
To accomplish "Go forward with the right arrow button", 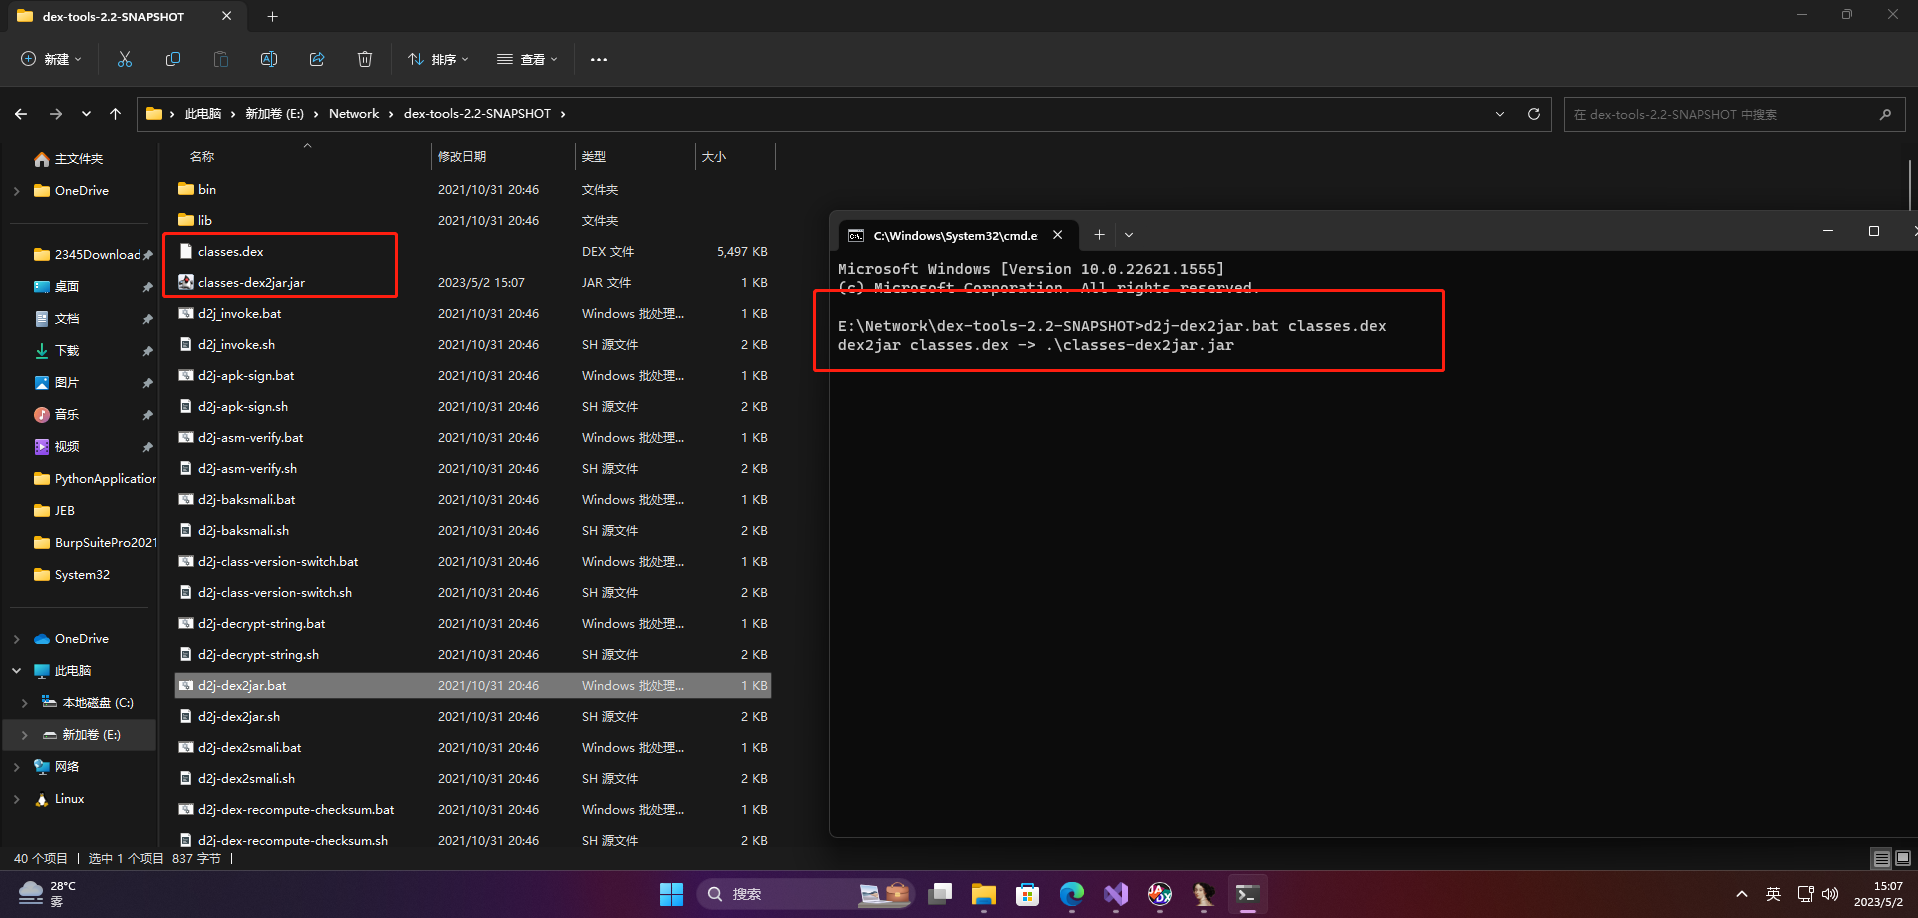I will (56, 114).
